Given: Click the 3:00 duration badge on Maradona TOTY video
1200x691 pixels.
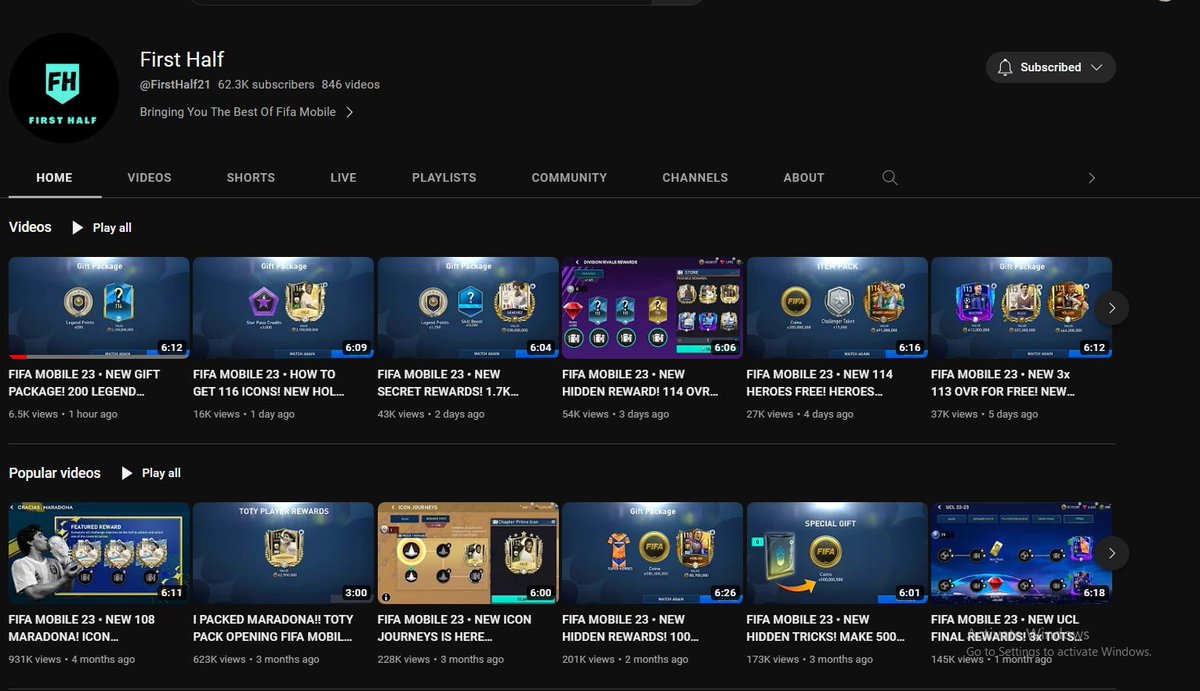Looking at the screenshot, I should point(356,593).
